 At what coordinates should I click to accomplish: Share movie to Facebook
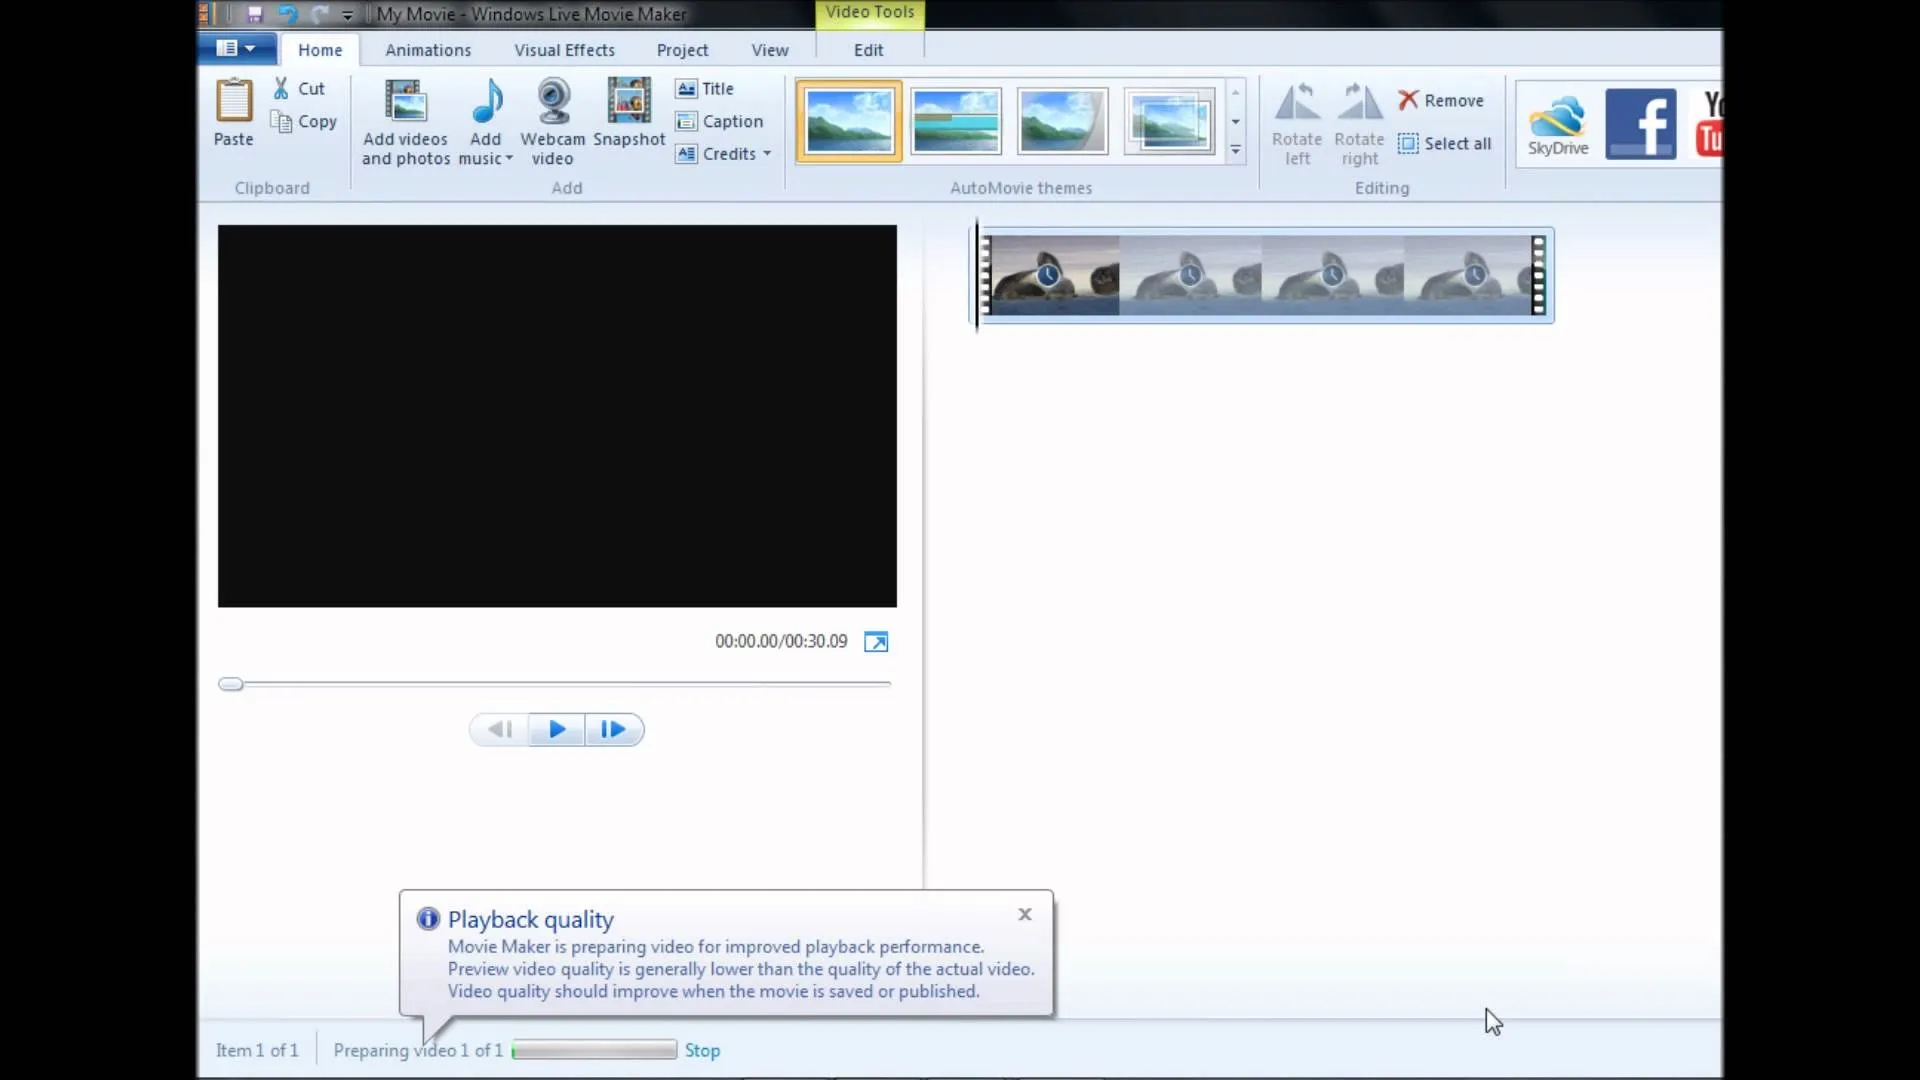(1641, 124)
